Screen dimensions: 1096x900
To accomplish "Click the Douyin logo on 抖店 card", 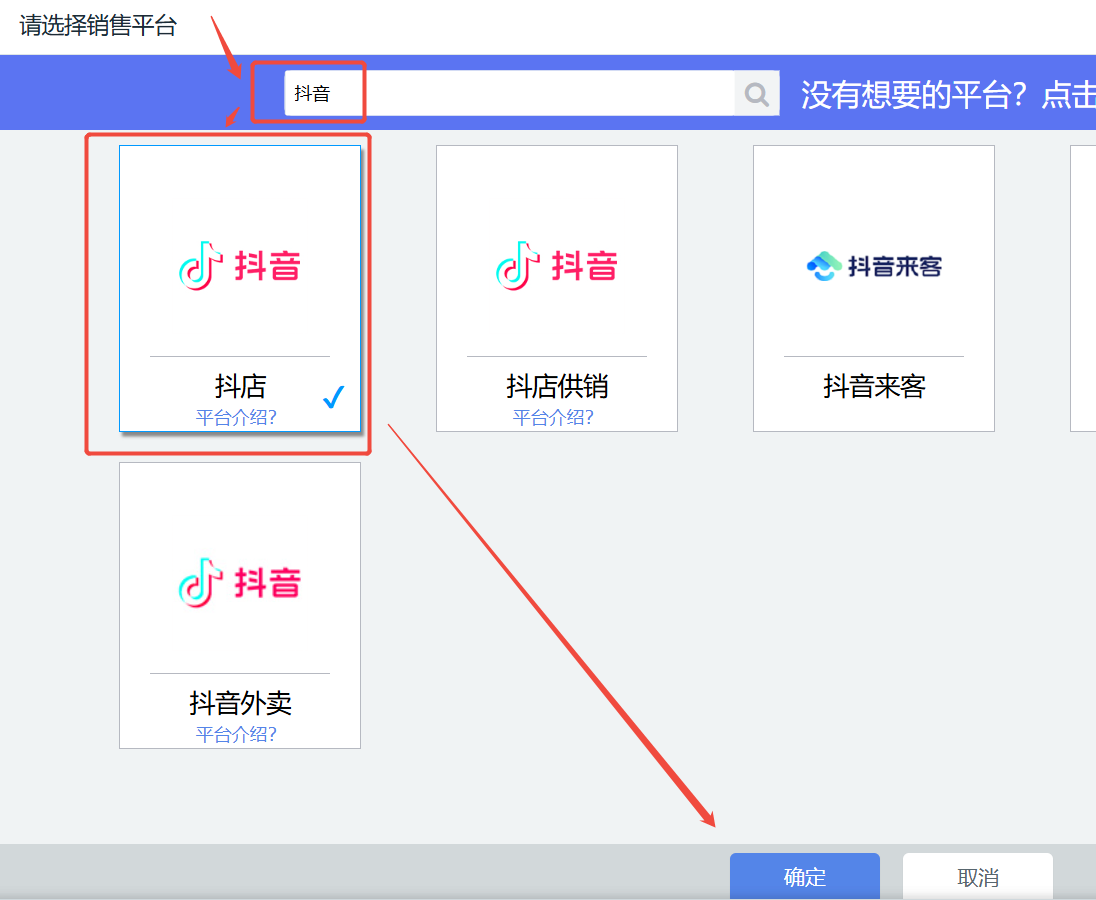I will pyautogui.click(x=240, y=266).
